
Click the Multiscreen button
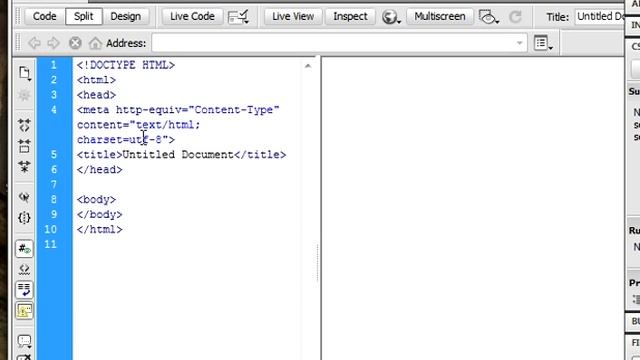point(440,16)
